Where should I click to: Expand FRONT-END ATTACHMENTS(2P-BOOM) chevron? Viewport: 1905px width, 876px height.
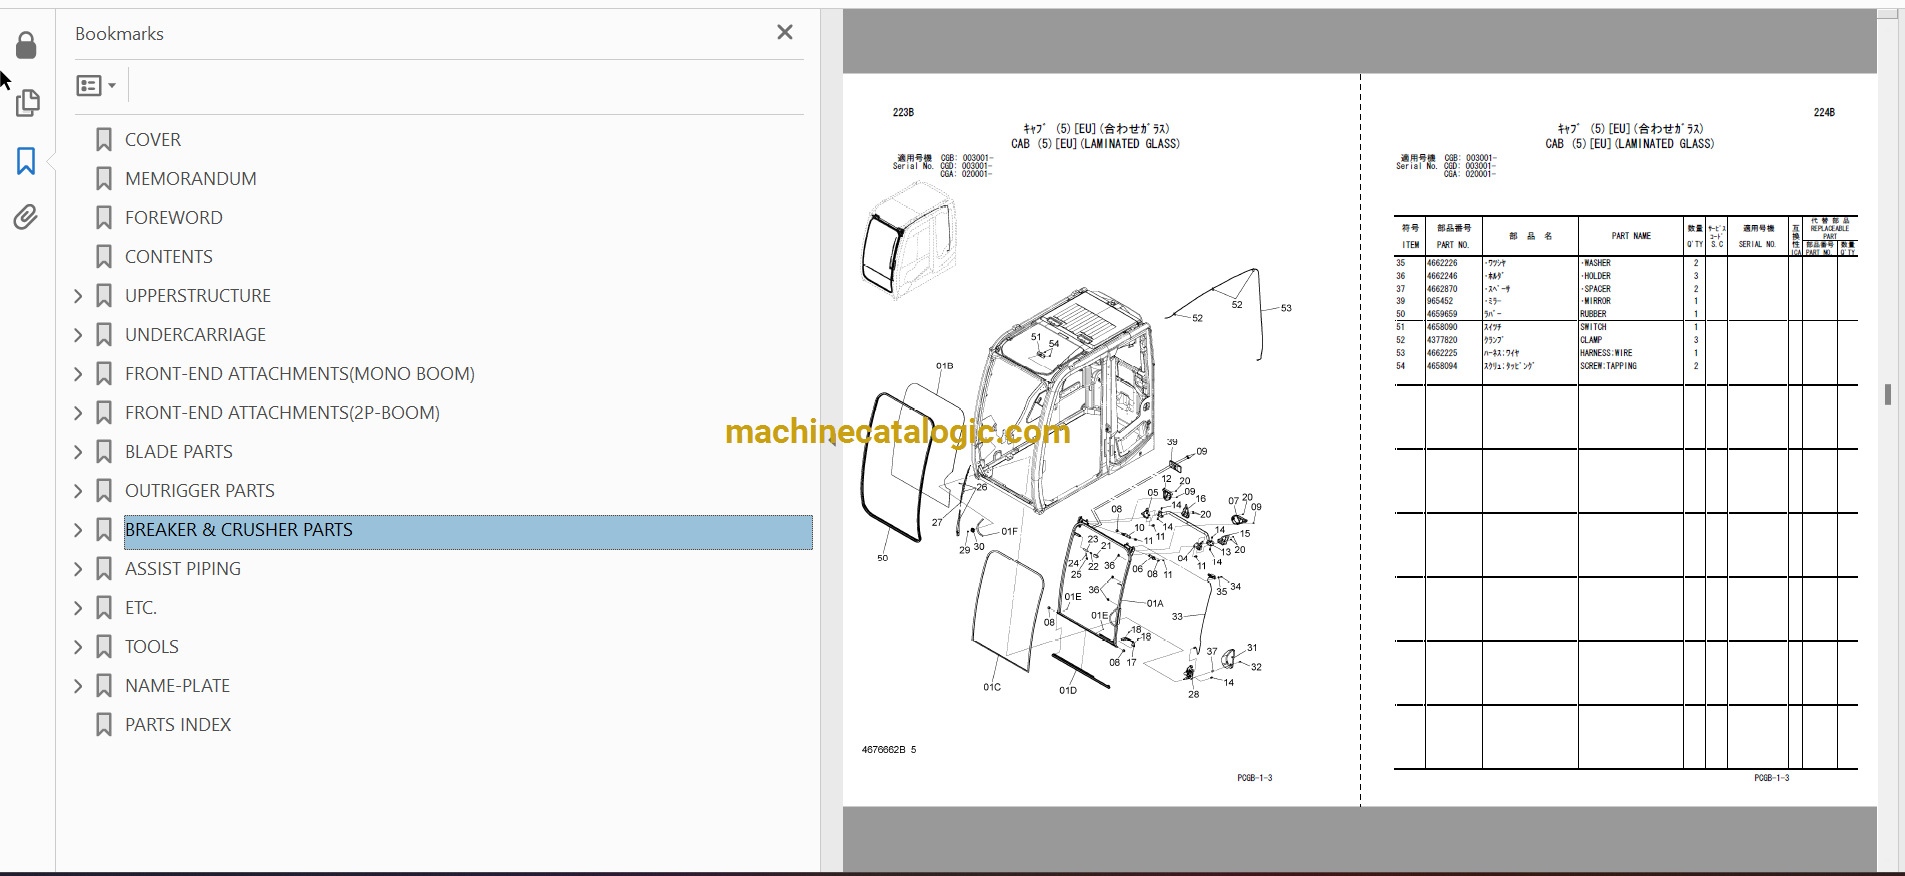78,413
